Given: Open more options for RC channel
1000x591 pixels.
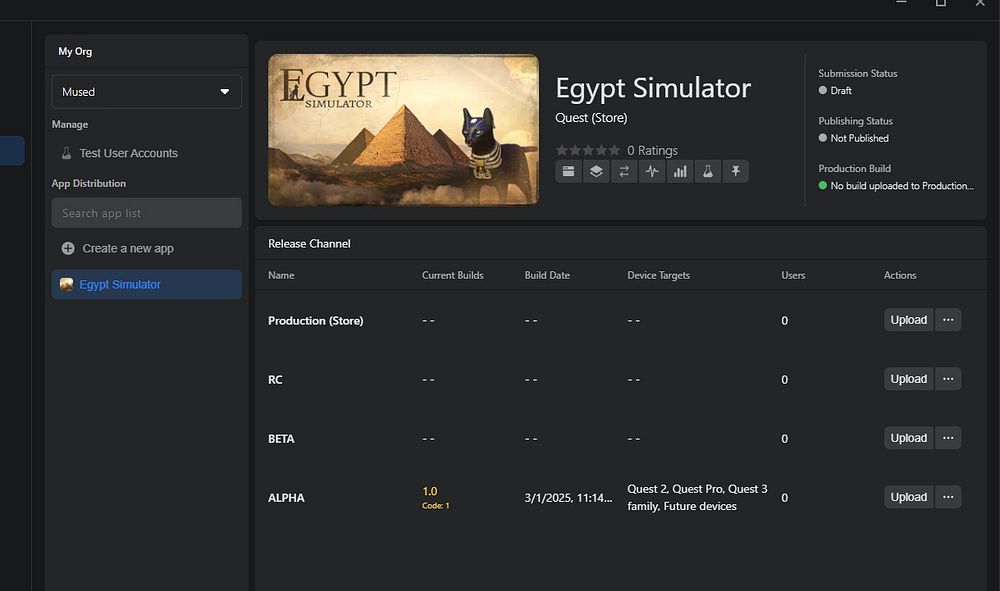Looking at the screenshot, I should point(948,379).
